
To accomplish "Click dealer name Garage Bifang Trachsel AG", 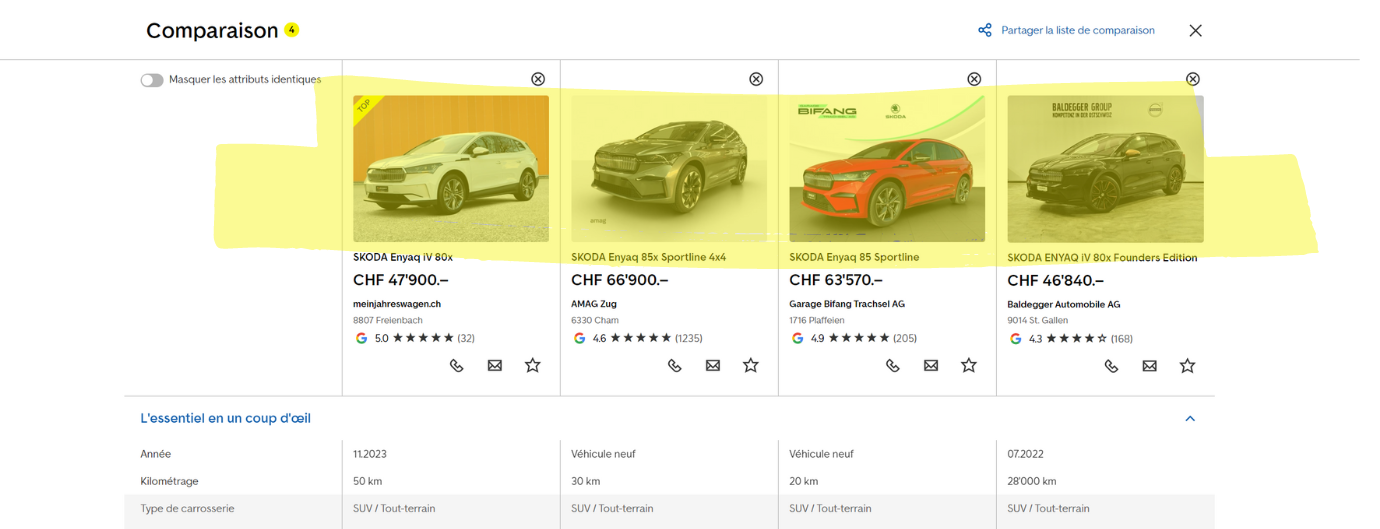I will coord(847,304).
